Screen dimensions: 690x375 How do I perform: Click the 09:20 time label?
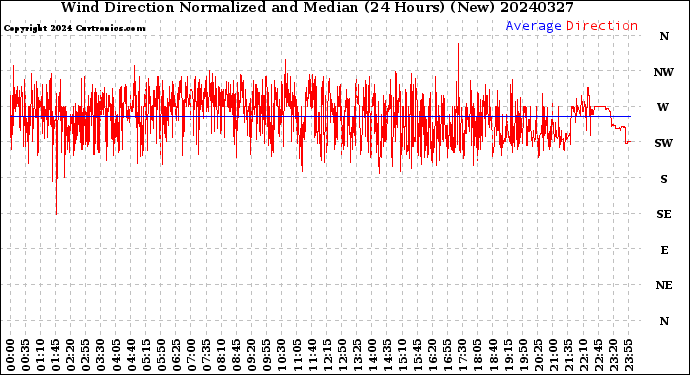[252, 355]
